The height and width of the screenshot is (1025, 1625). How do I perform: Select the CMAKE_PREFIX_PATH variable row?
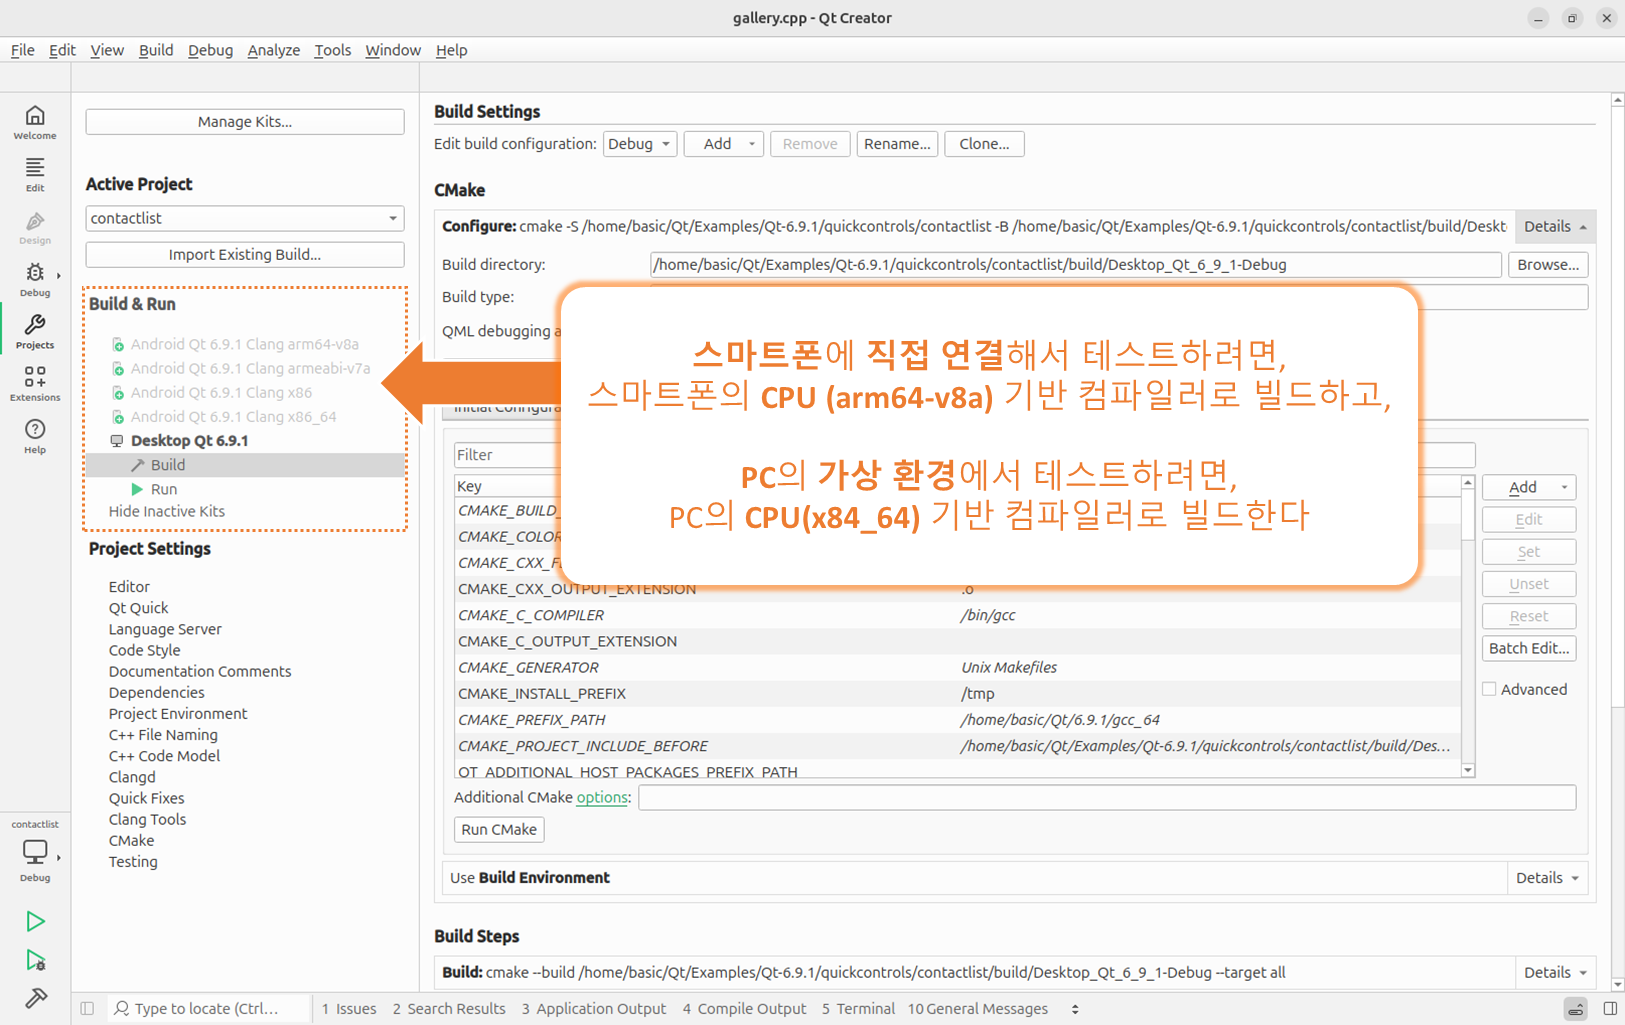[957, 720]
